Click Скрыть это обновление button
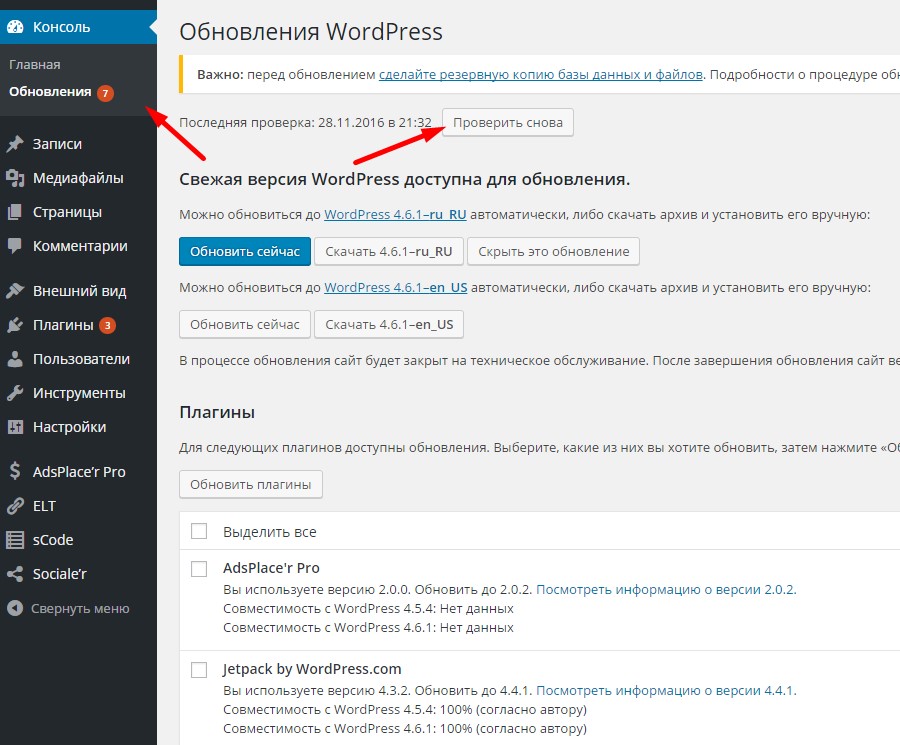This screenshot has width=900, height=745. pos(553,251)
